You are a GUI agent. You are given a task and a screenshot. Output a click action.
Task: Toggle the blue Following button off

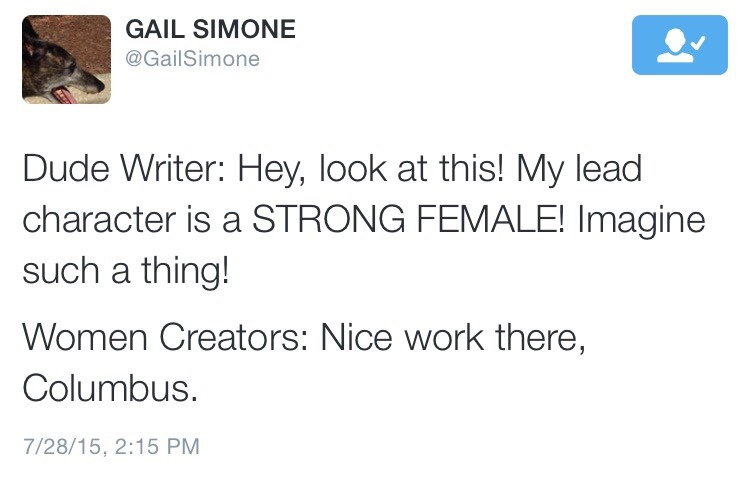pos(682,46)
